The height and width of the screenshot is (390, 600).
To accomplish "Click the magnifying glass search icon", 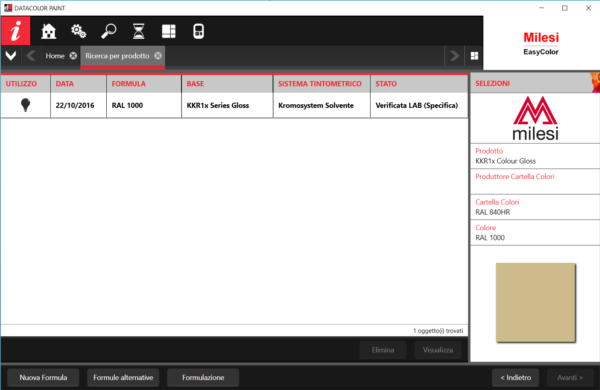I will click(109, 31).
